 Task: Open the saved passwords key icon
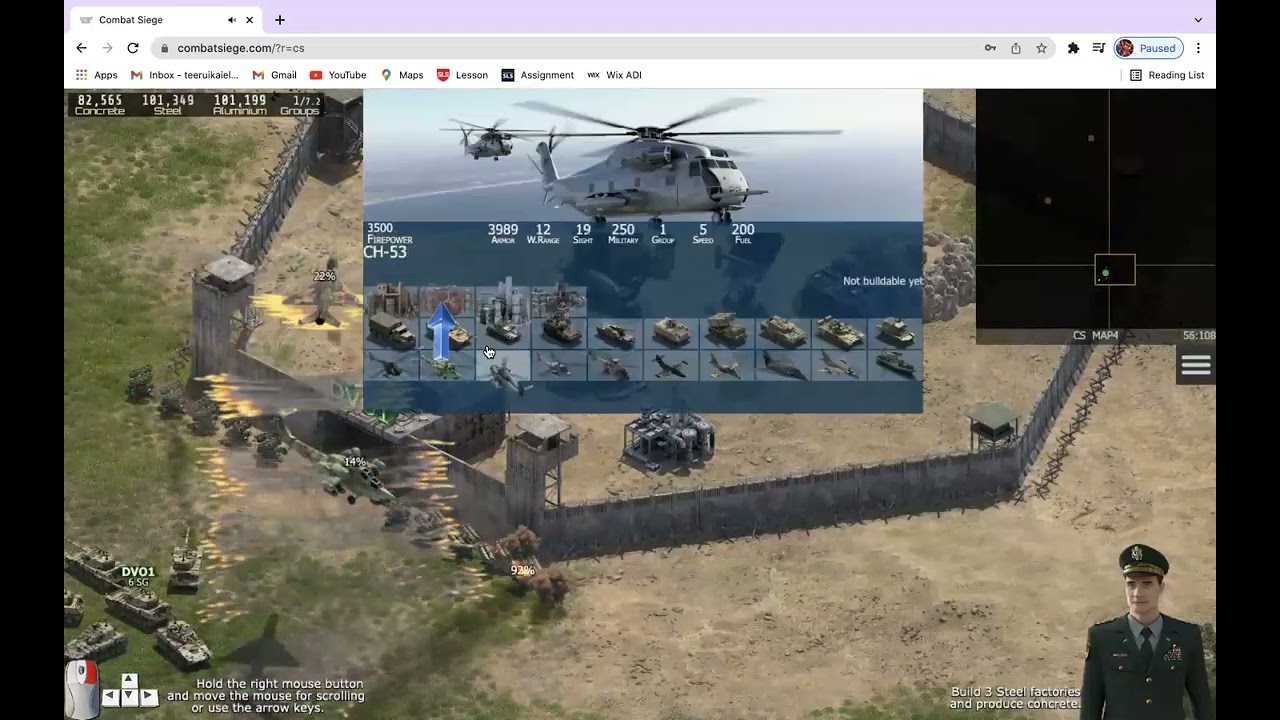click(x=990, y=48)
